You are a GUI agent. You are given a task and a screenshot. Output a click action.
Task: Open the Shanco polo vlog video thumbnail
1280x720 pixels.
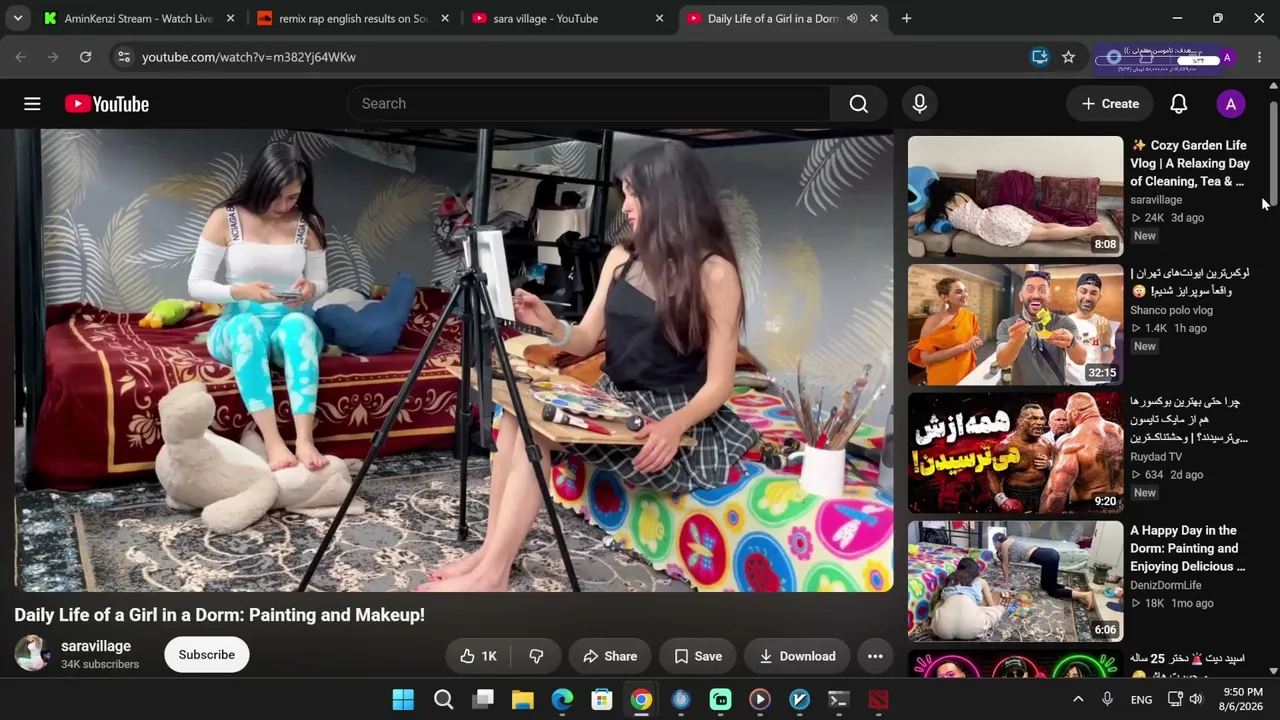coord(1015,325)
